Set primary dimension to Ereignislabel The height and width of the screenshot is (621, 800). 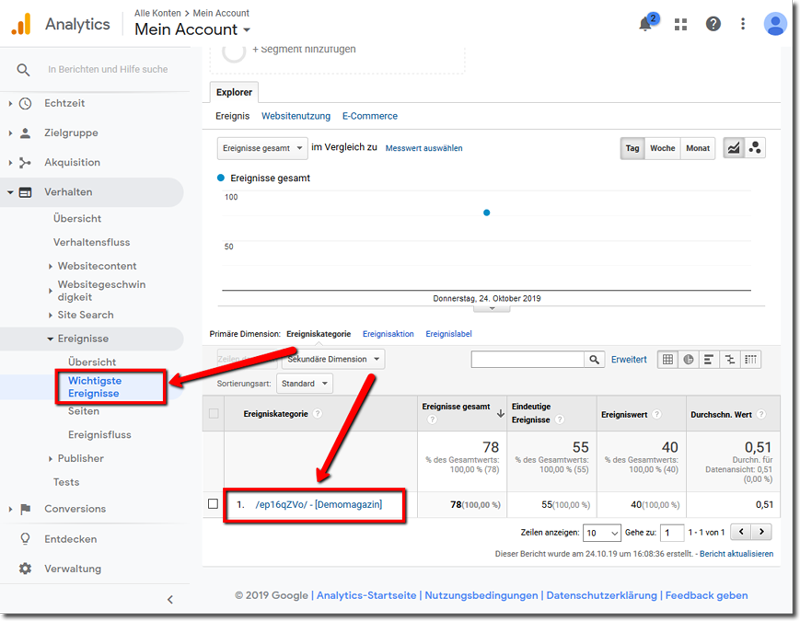click(448, 334)
